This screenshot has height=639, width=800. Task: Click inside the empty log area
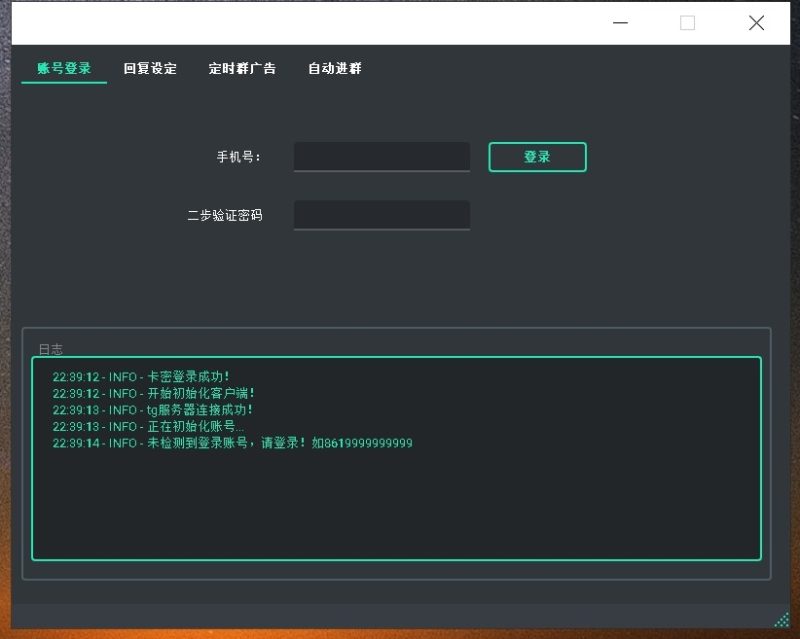coord(400,500)
